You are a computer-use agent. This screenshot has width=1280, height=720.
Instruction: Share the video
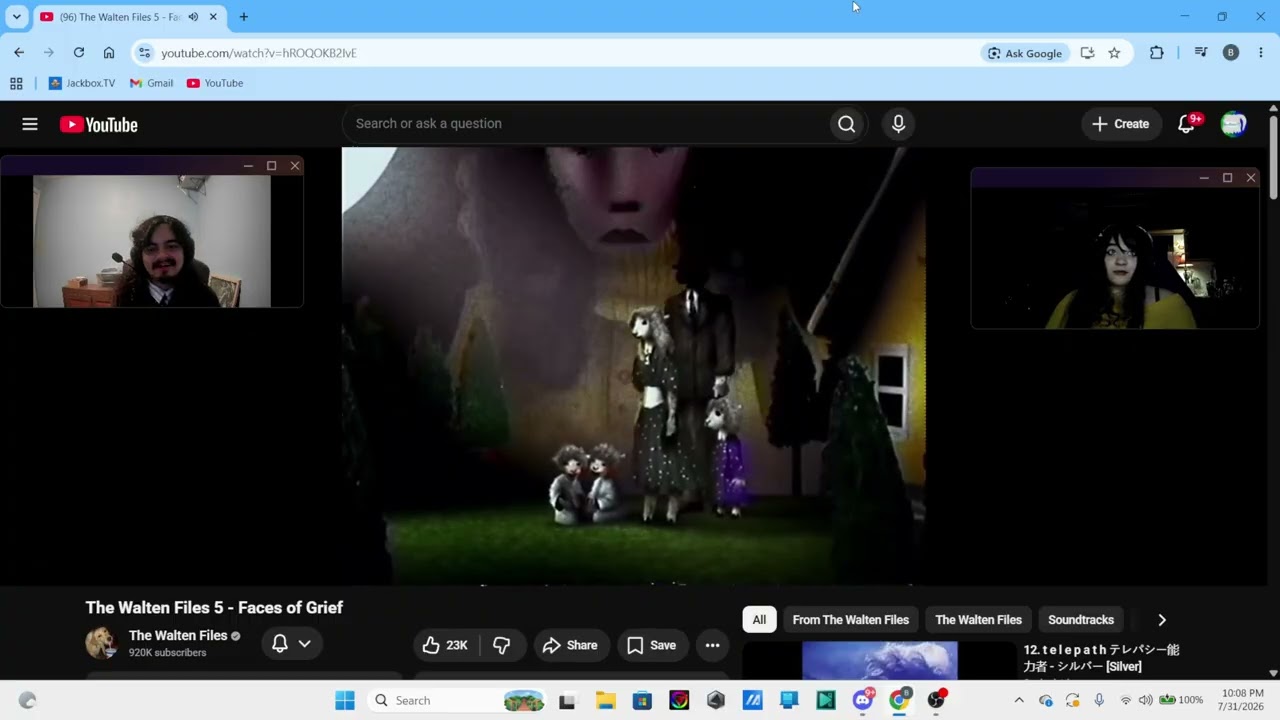570,645
